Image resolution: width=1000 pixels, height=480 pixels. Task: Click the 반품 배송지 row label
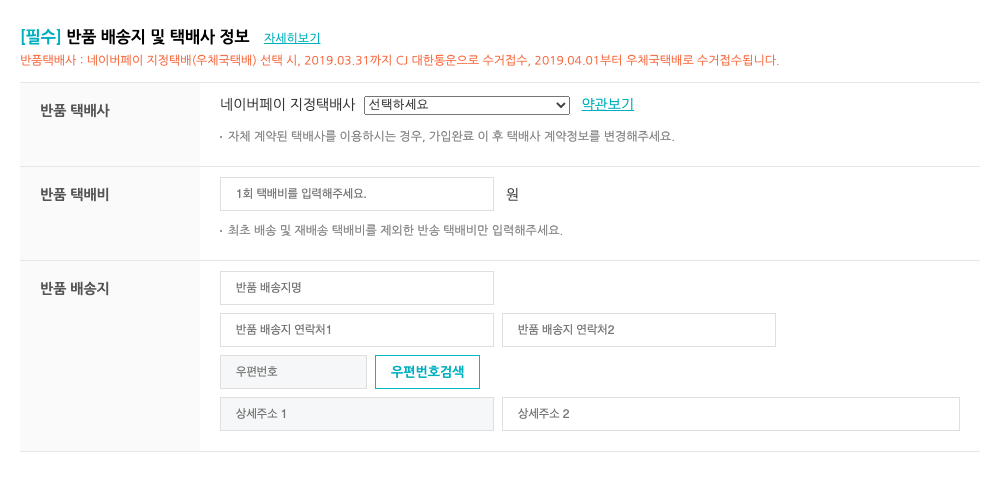tap(75, 288)
